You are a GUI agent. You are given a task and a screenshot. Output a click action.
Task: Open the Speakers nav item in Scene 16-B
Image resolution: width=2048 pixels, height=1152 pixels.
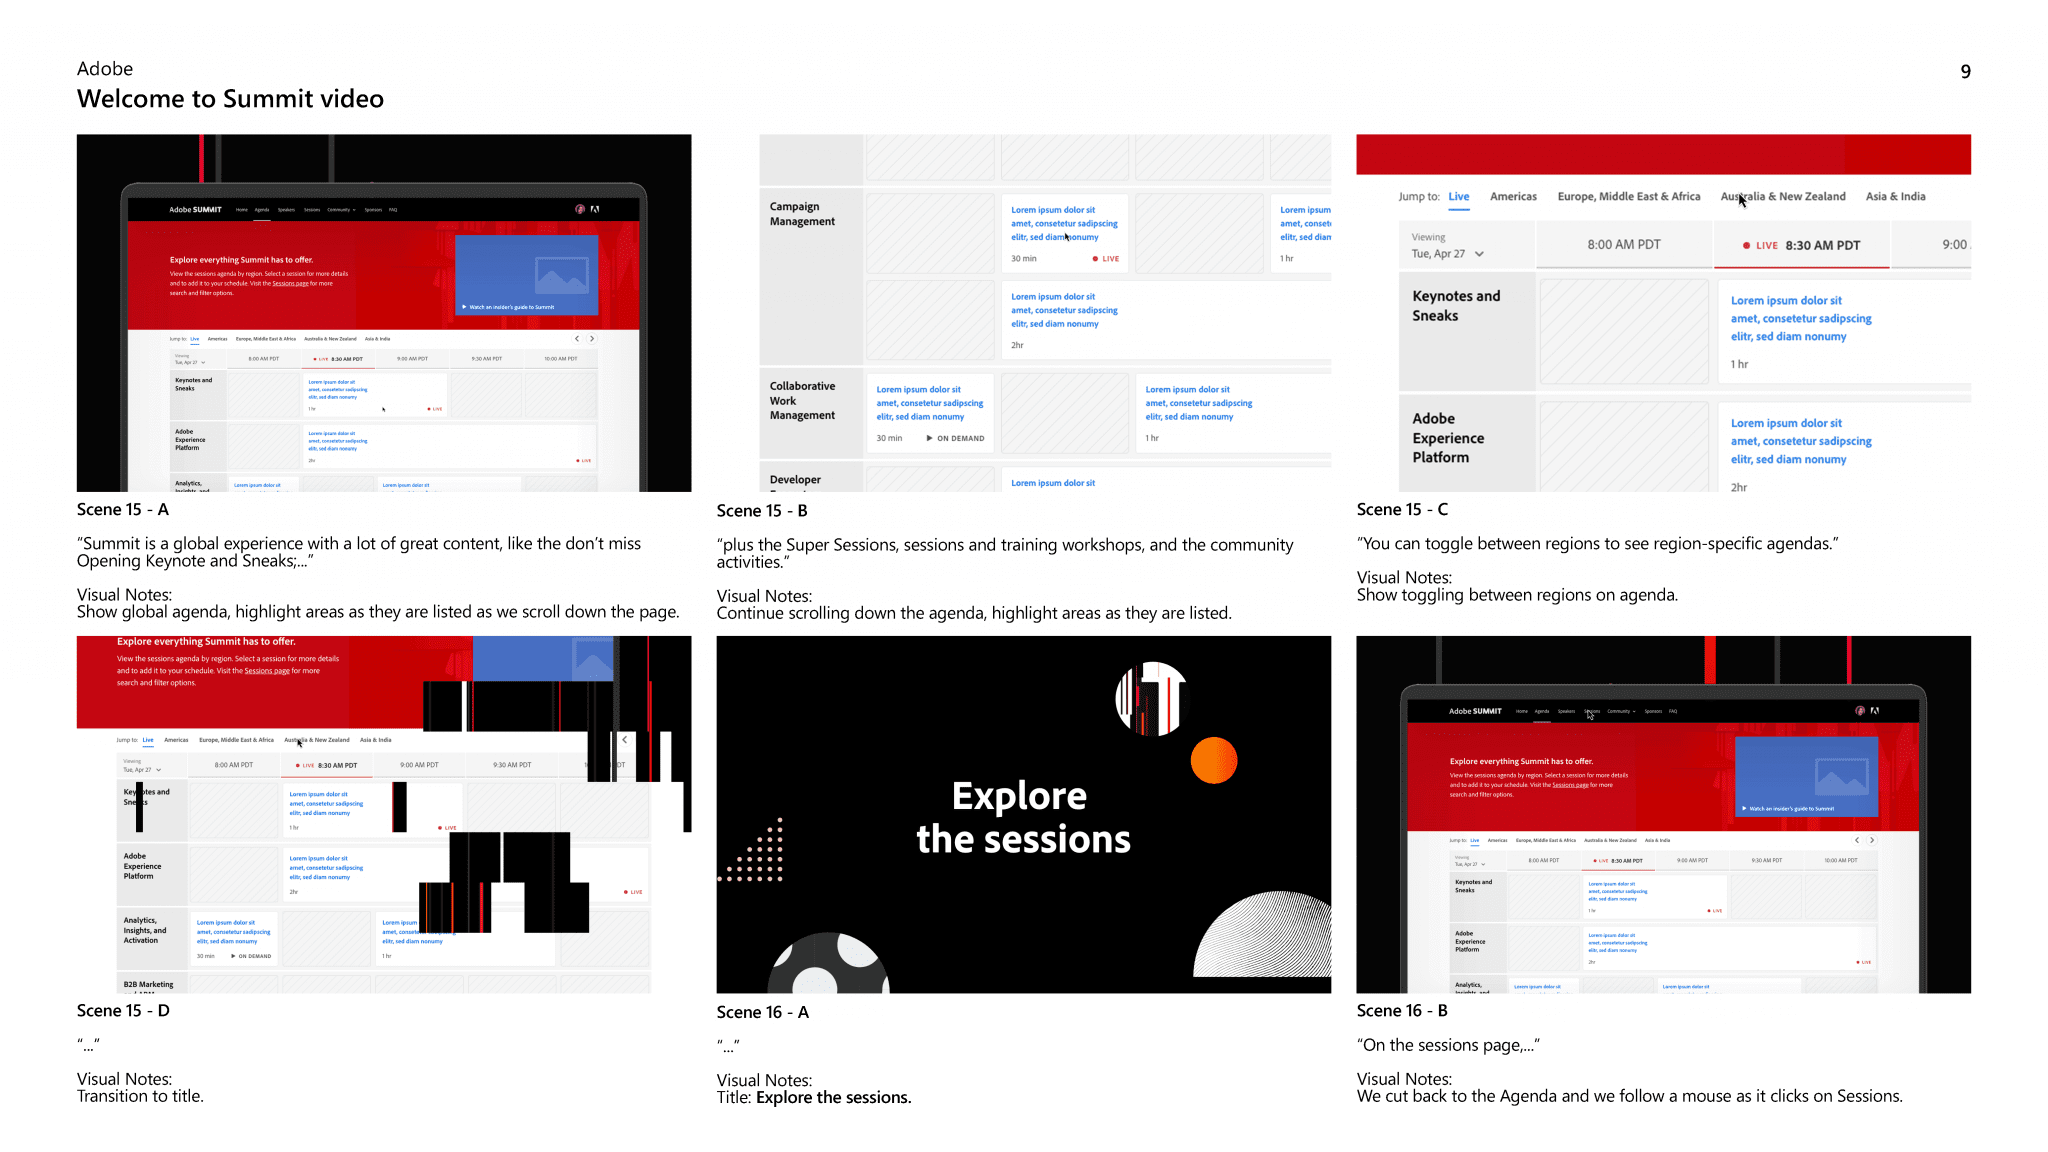tap(1567, 711)
